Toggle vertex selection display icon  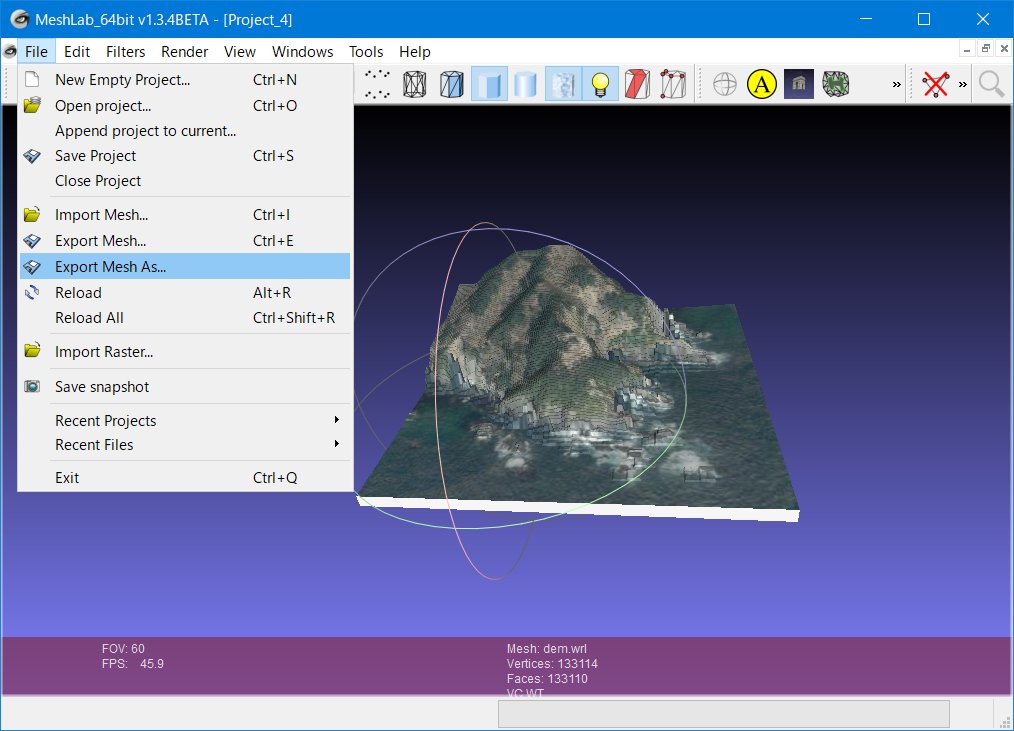pyautogui.click(x=673, y=84)
